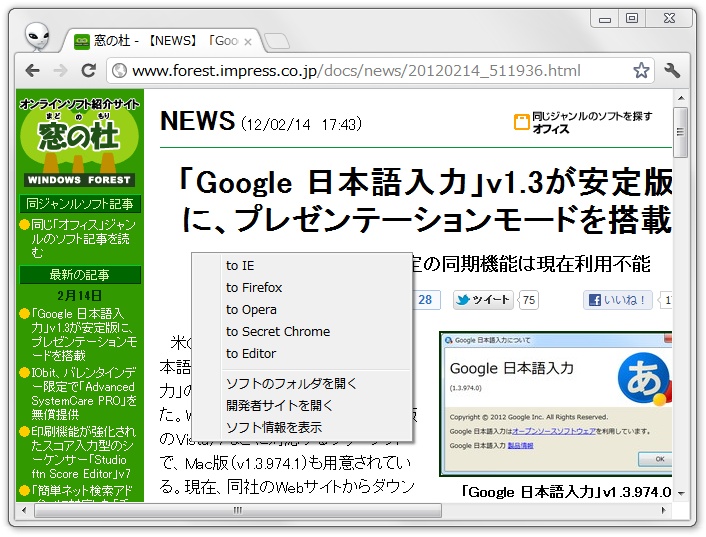Click the 同ジャンルソフト記事 sidebar heading

pyautogui.click(x=80, y=204)
